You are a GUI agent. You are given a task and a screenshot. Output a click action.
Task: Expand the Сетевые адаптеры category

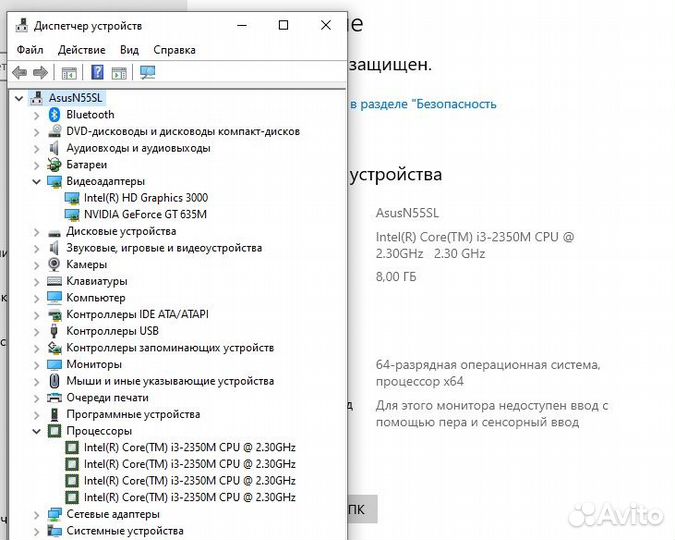[x=37, y=514]
